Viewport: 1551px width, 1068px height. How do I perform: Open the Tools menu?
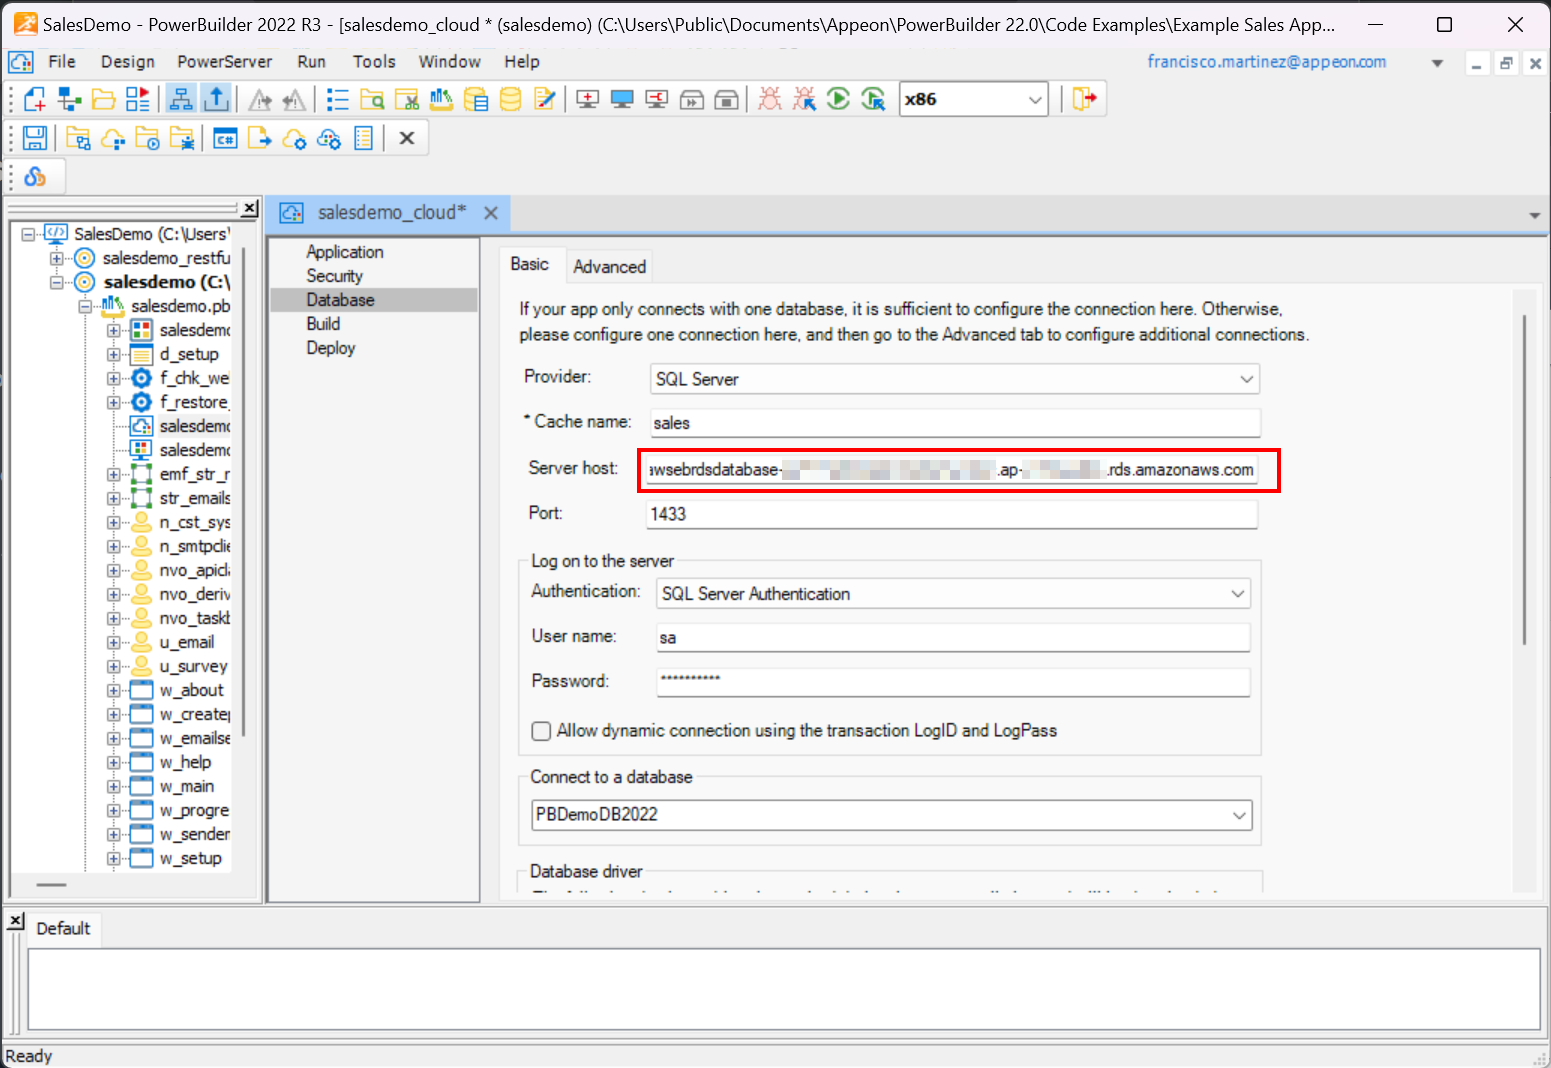click(x=374, y=62)
